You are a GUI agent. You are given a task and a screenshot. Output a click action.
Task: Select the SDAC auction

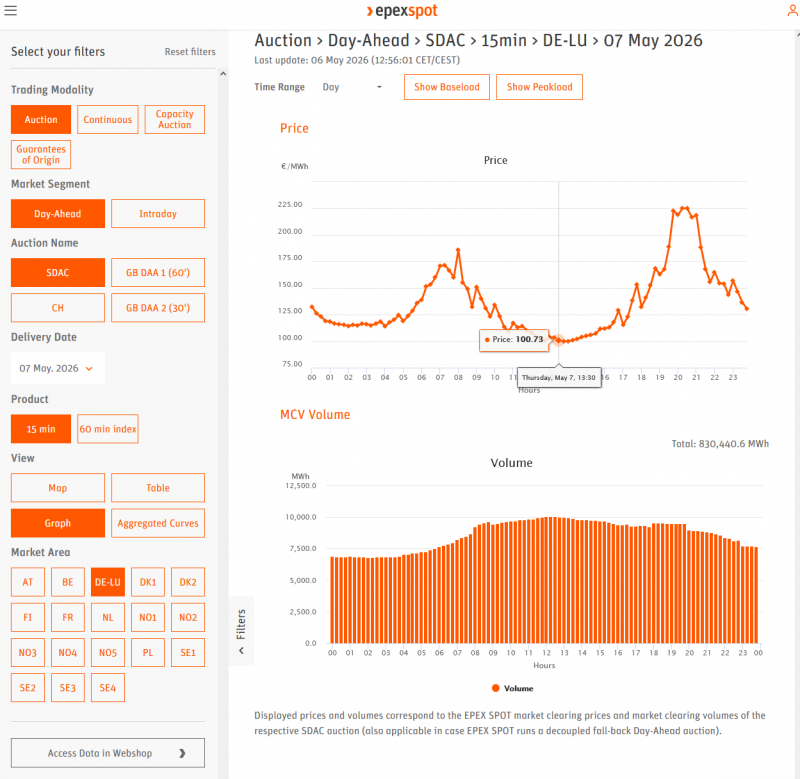(58, 272)
